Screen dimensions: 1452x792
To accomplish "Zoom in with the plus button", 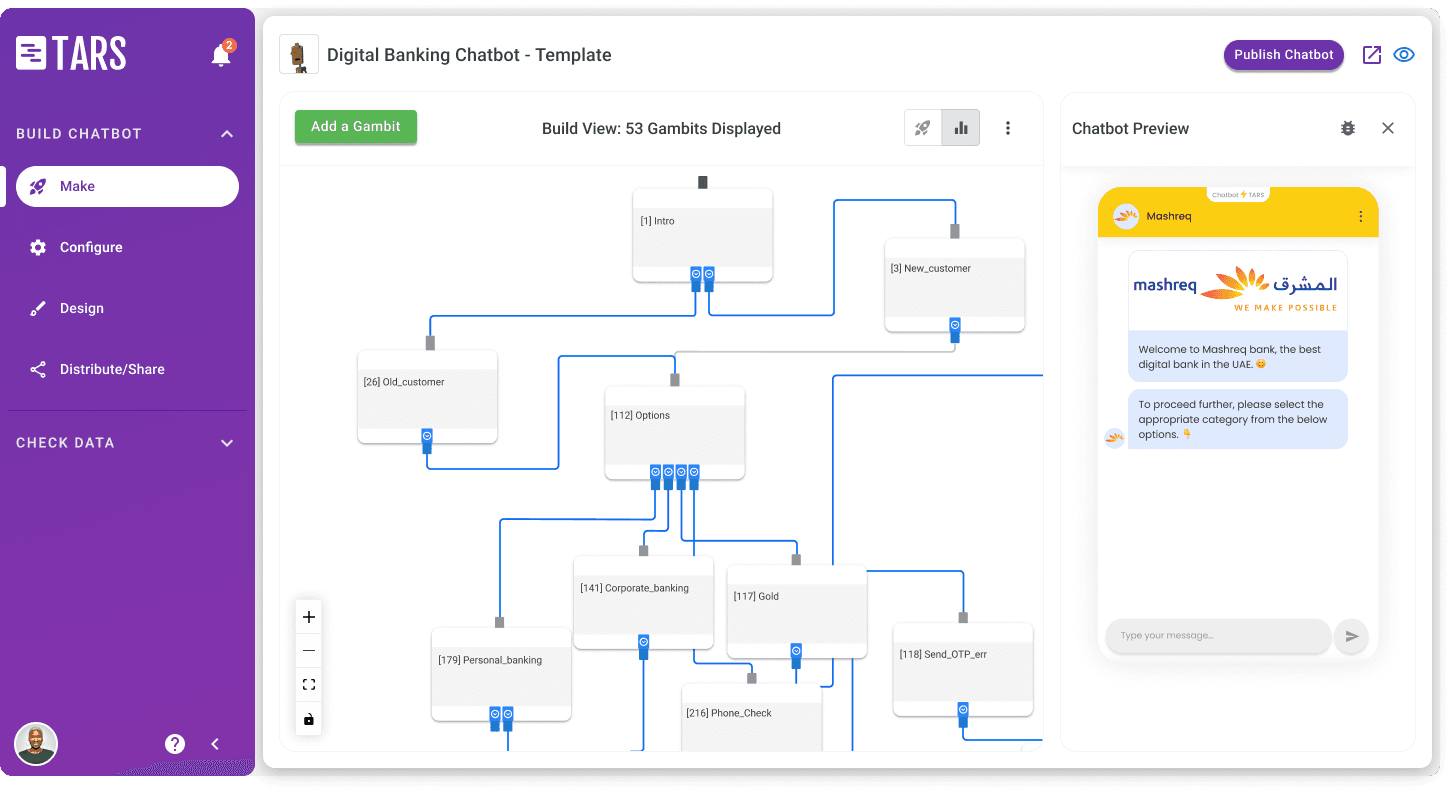I will pos(309,617).
